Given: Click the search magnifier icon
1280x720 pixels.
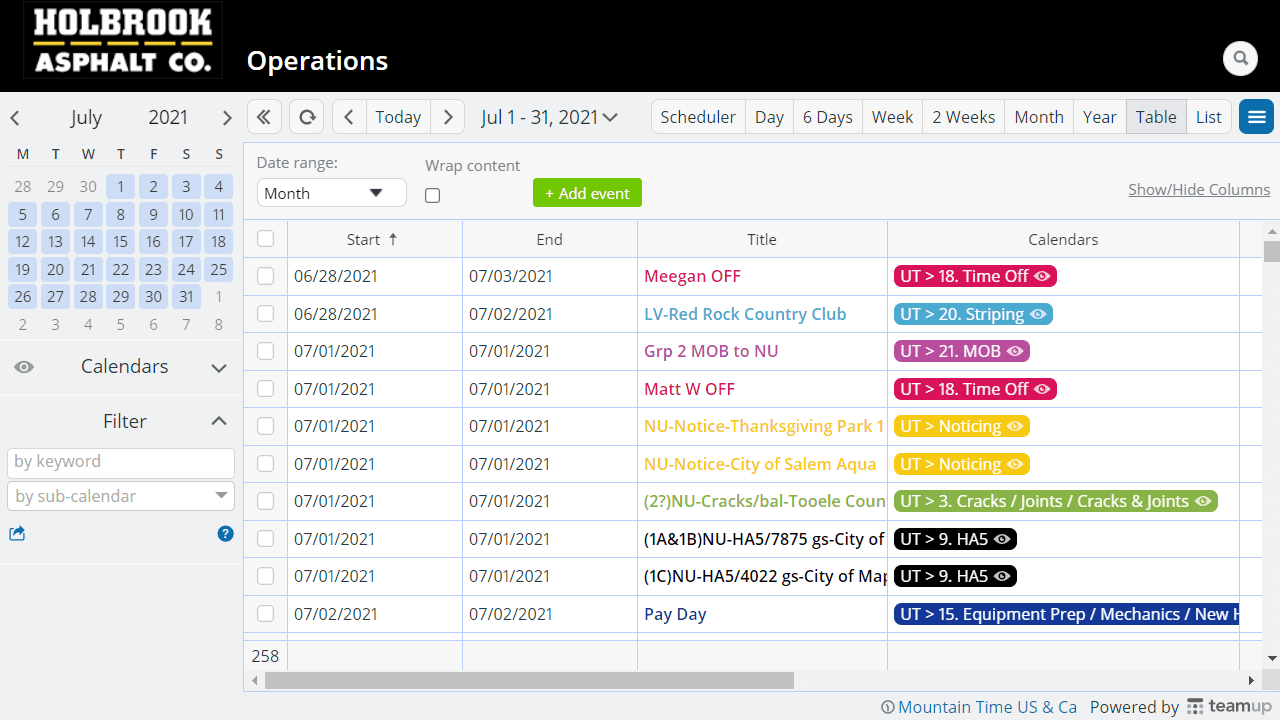Looking at the screenshot, I should point(1240,59).
